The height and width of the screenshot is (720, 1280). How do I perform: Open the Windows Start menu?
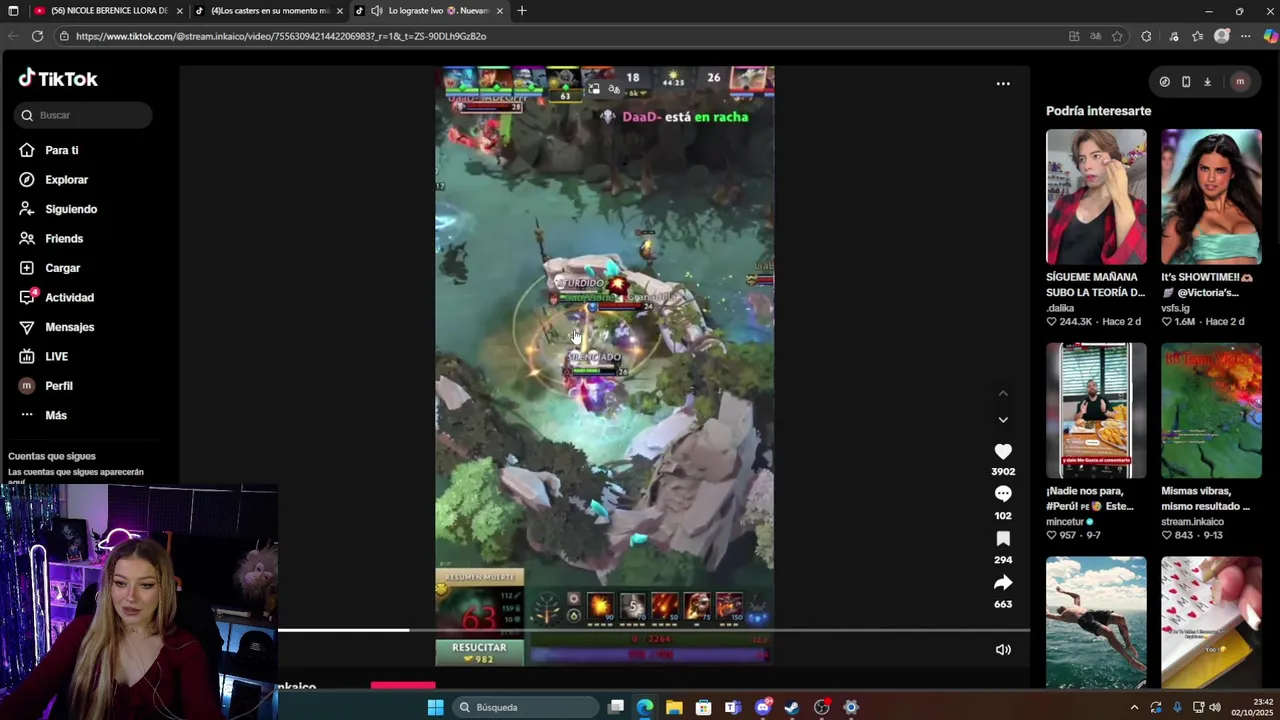pyautogui.click(x=435, y=707)
